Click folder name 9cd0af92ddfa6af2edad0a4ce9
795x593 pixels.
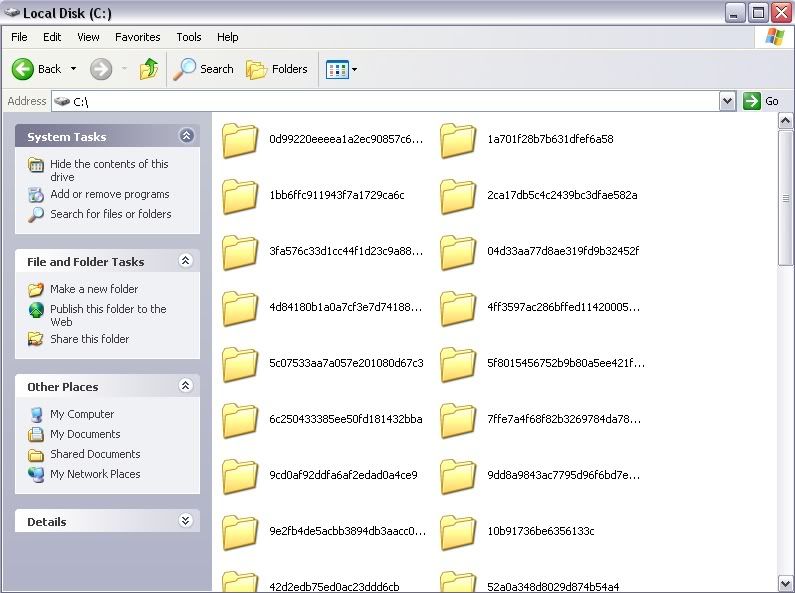coord(343,475)
